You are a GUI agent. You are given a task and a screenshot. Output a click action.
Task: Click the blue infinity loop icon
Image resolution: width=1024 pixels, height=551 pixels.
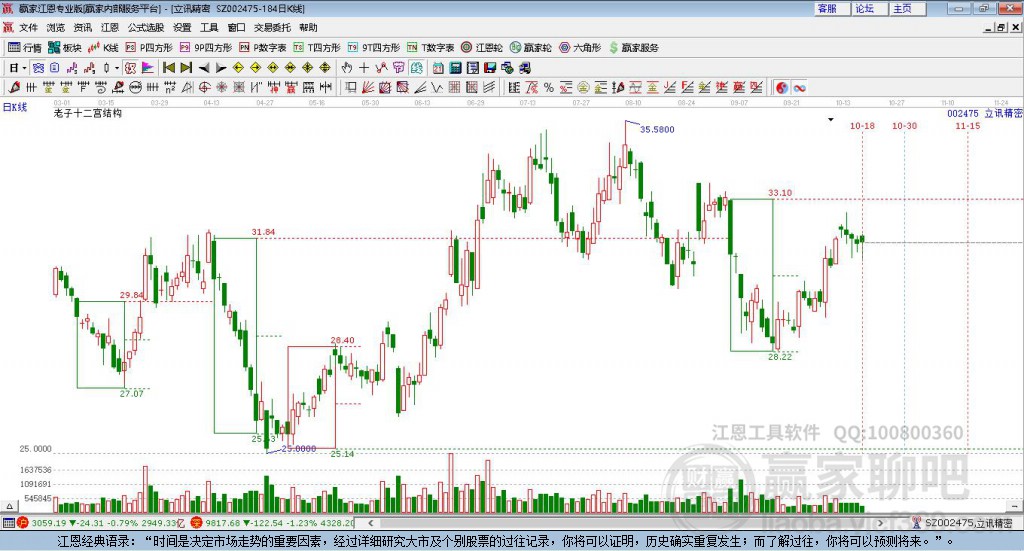pos(799,87)
